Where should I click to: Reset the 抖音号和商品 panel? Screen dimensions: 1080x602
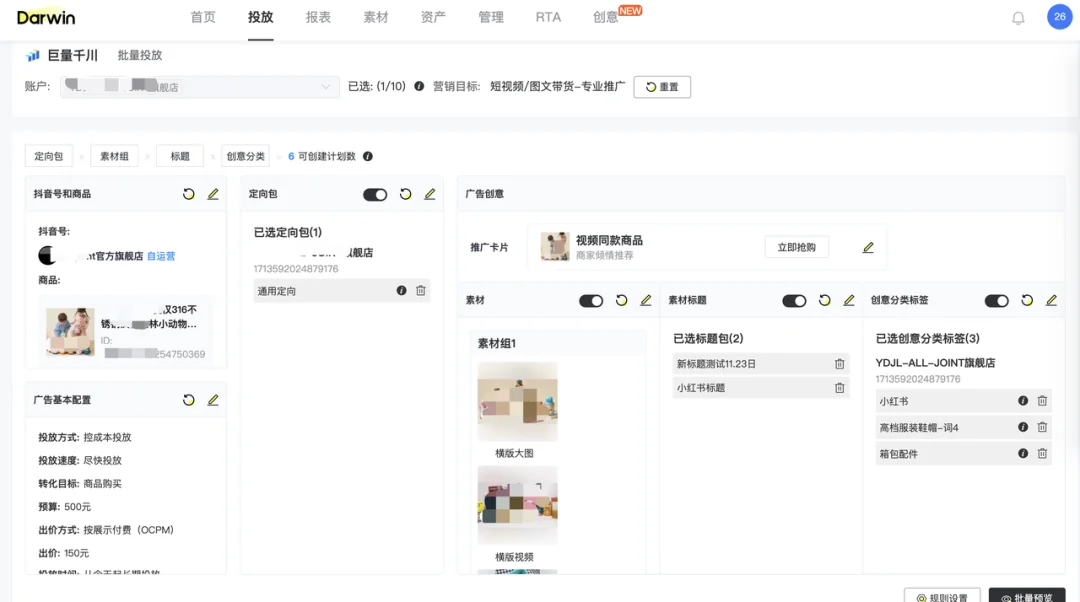coord(189,194)
